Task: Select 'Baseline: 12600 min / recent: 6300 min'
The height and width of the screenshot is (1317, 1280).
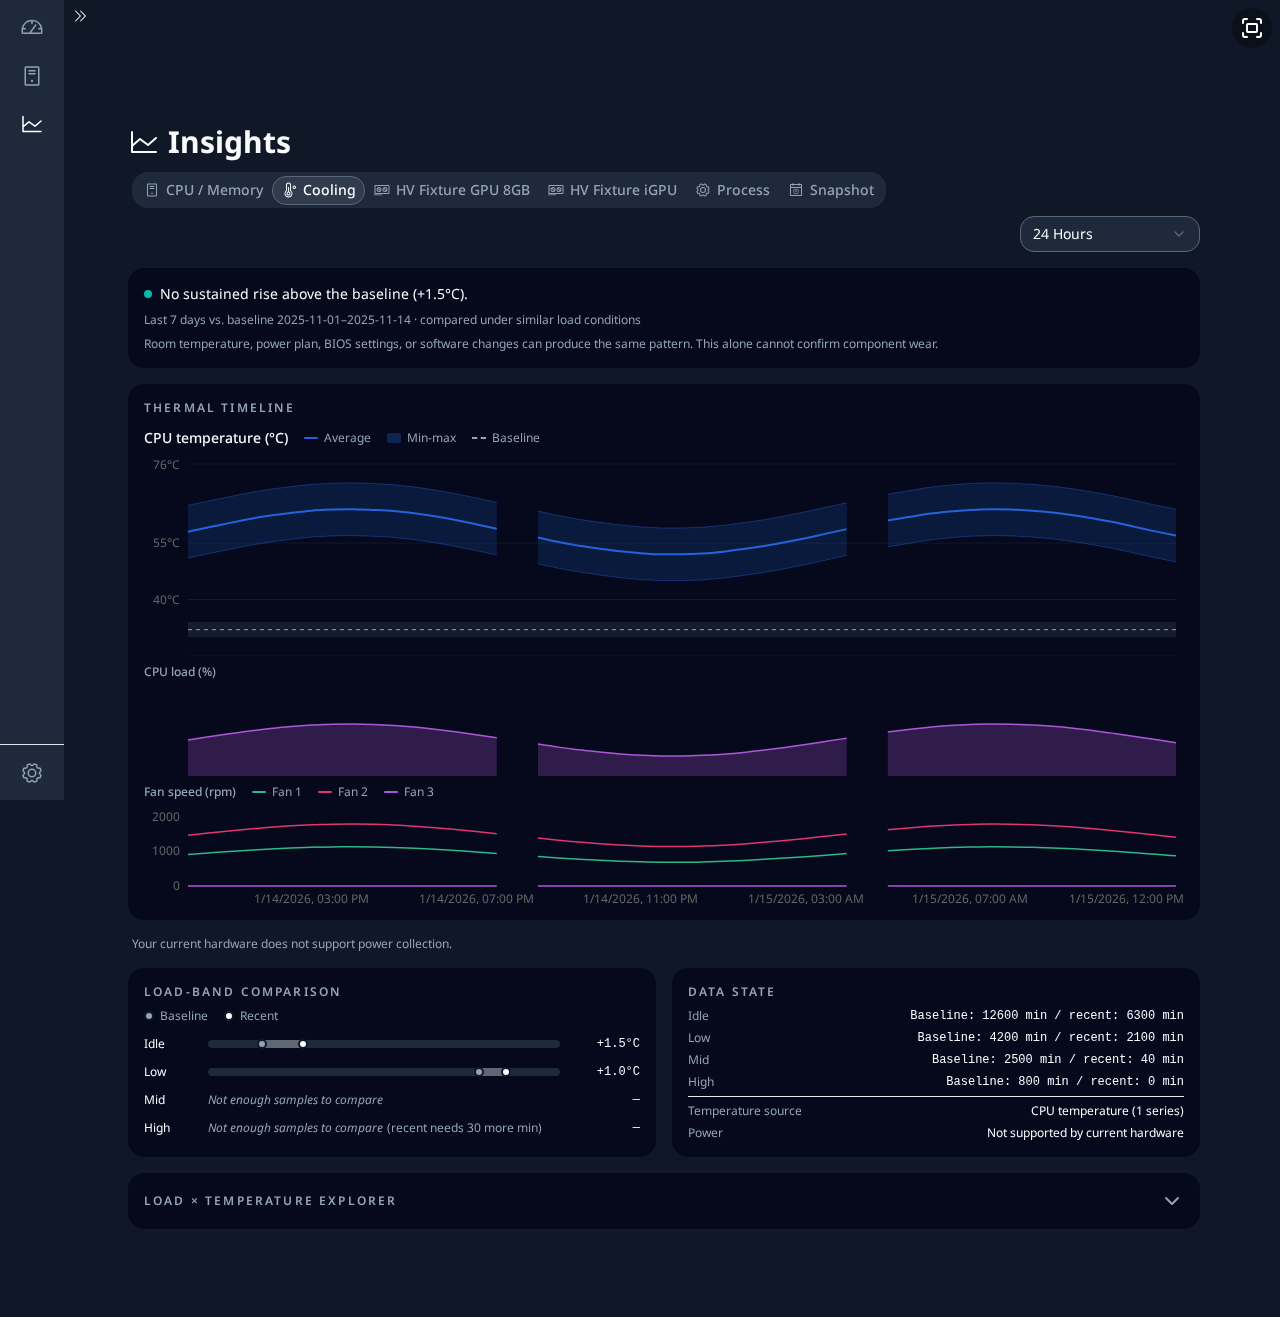Action: [1047, 1015]
